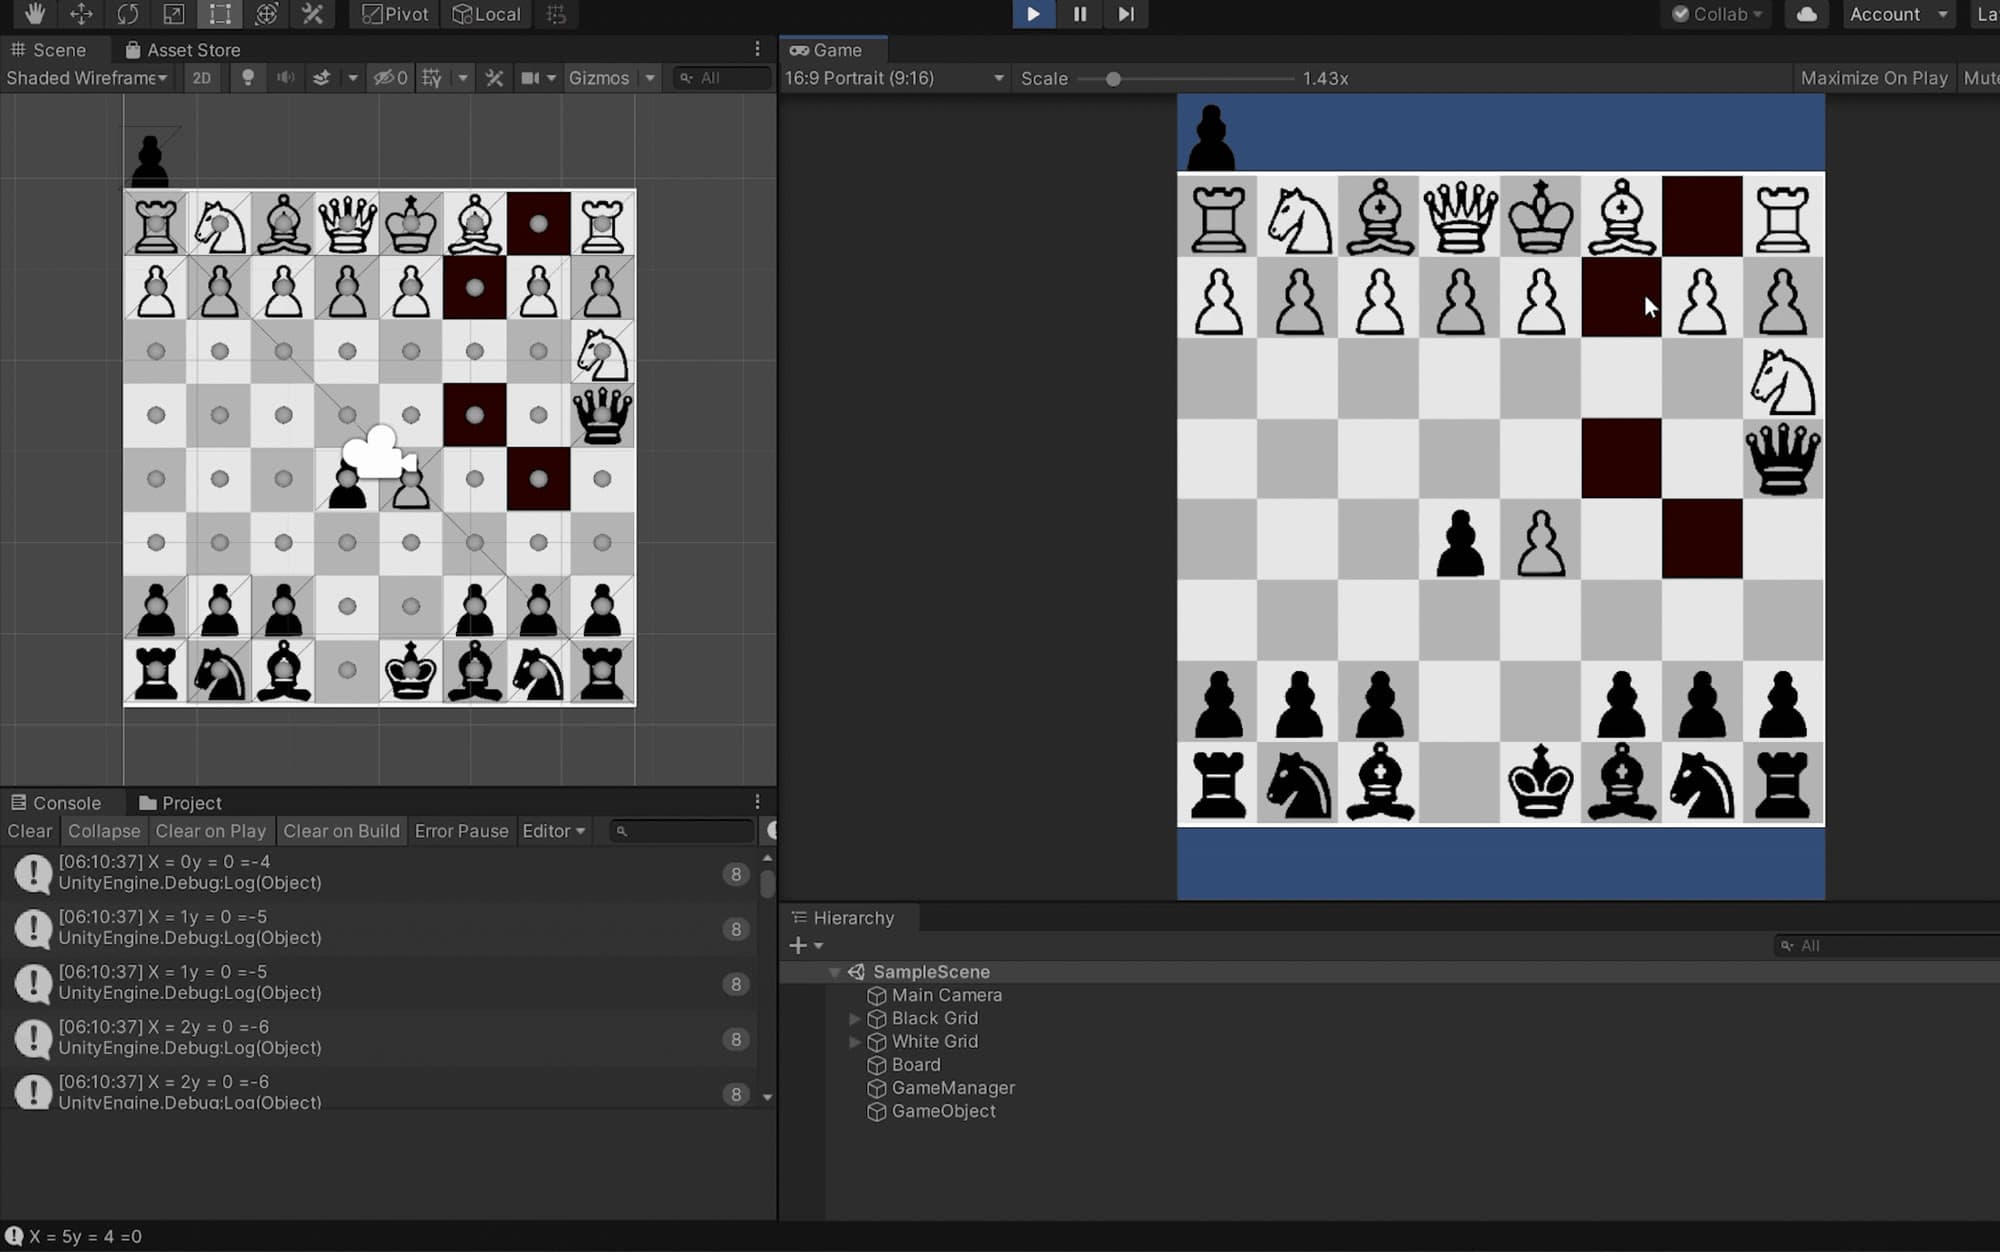This screenshot has width=2000, height=1252.
Task: Toggle Collapse in Console
Action: 104,831
